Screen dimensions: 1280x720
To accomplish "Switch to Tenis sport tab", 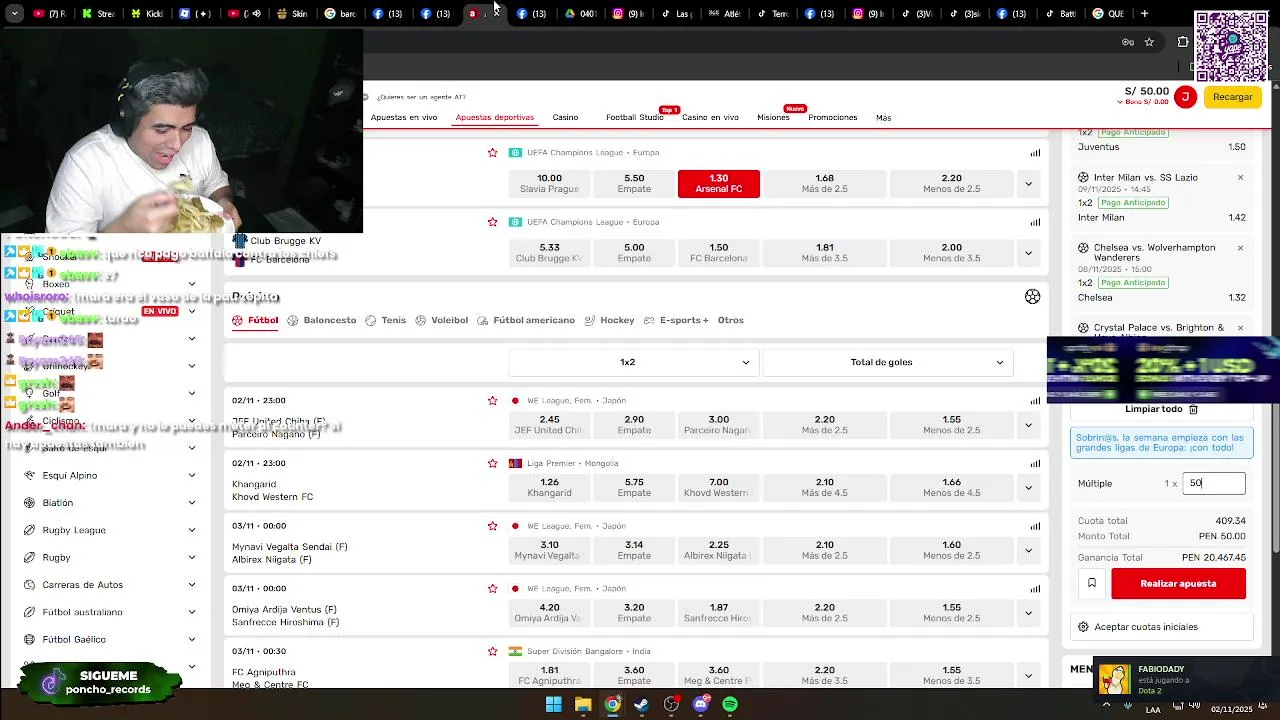I will point(386,320).
